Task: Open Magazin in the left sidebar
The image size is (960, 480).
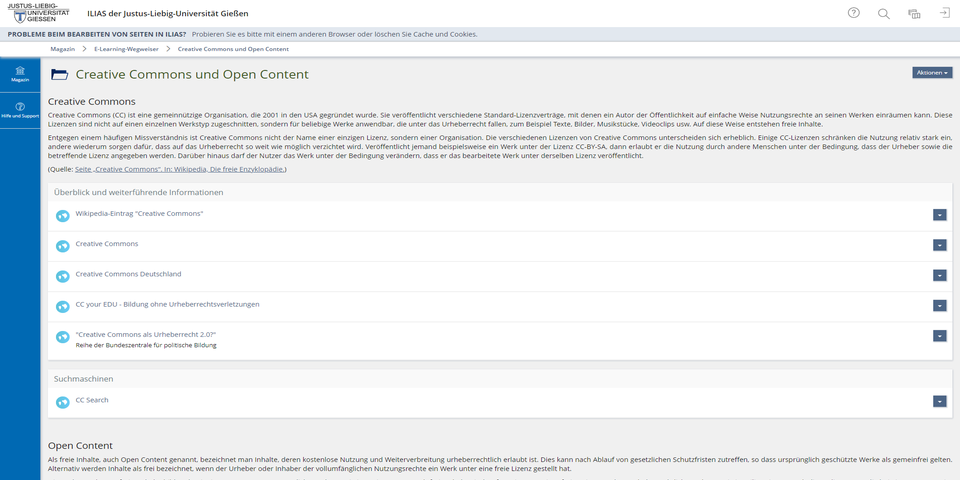Action: point(20,75)
